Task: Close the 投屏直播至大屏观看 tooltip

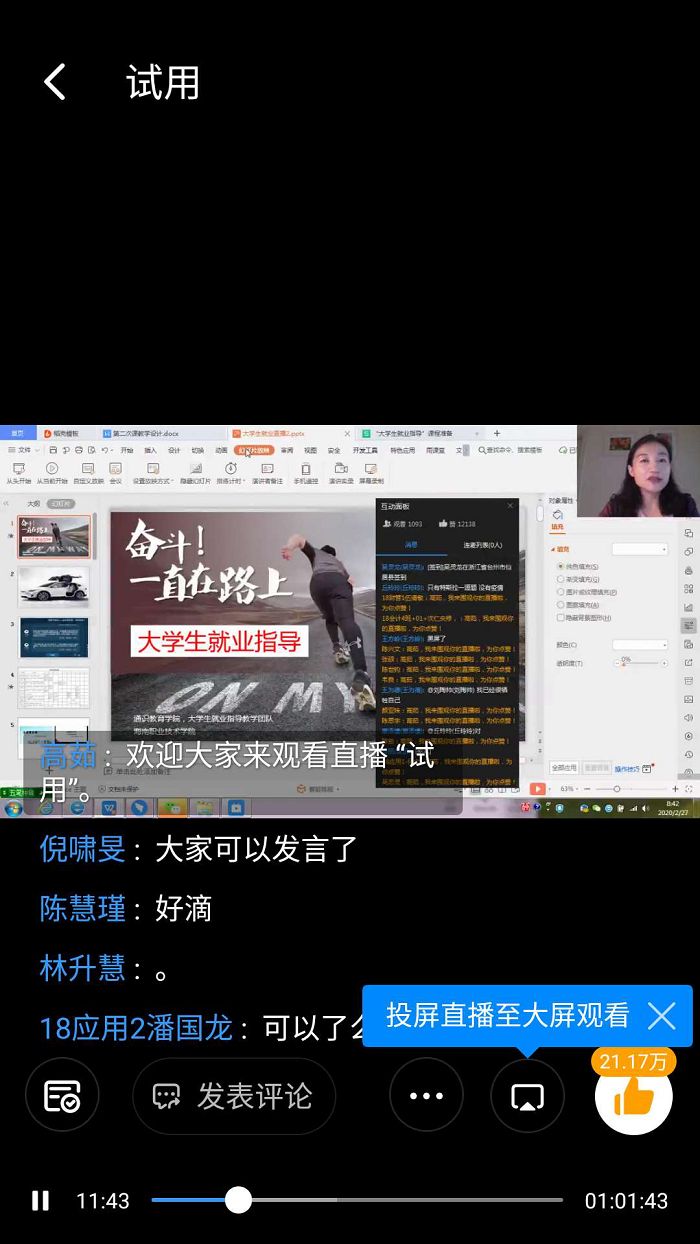Action: pyautogui.click(x=661, y=1016)
